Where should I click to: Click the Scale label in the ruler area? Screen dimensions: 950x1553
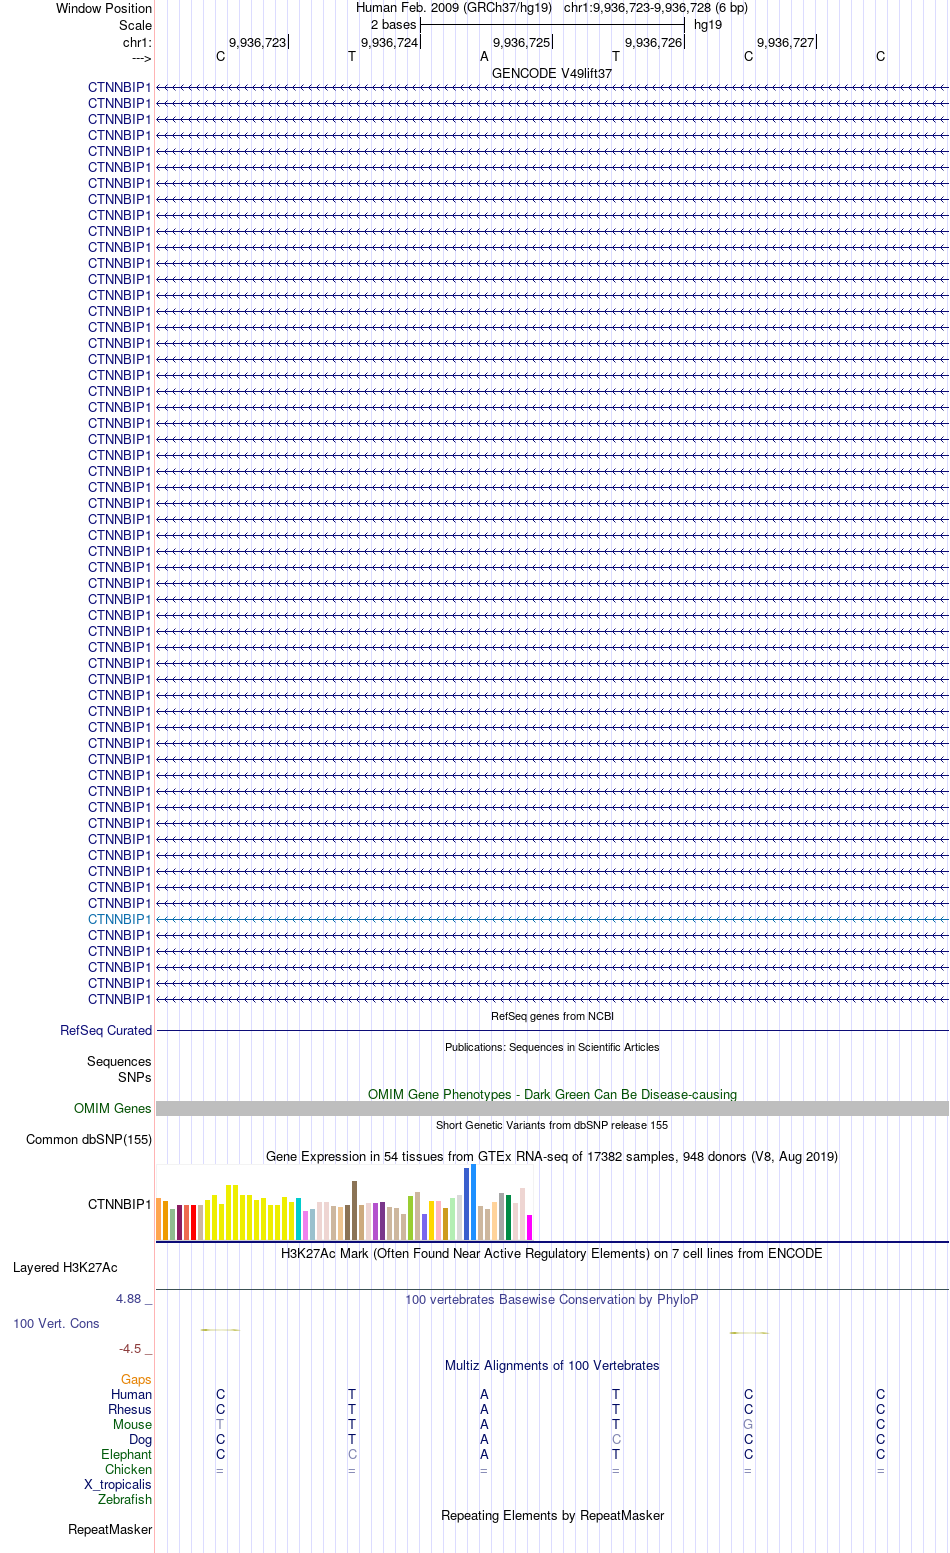click(x=135, y=25)
